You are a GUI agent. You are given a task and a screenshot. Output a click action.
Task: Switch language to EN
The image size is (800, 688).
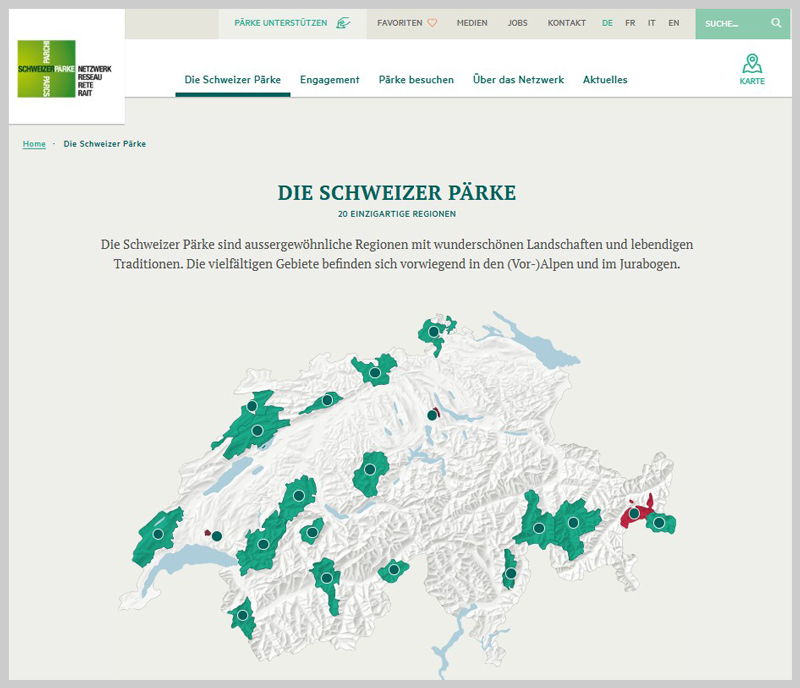(x=674, y=23)
